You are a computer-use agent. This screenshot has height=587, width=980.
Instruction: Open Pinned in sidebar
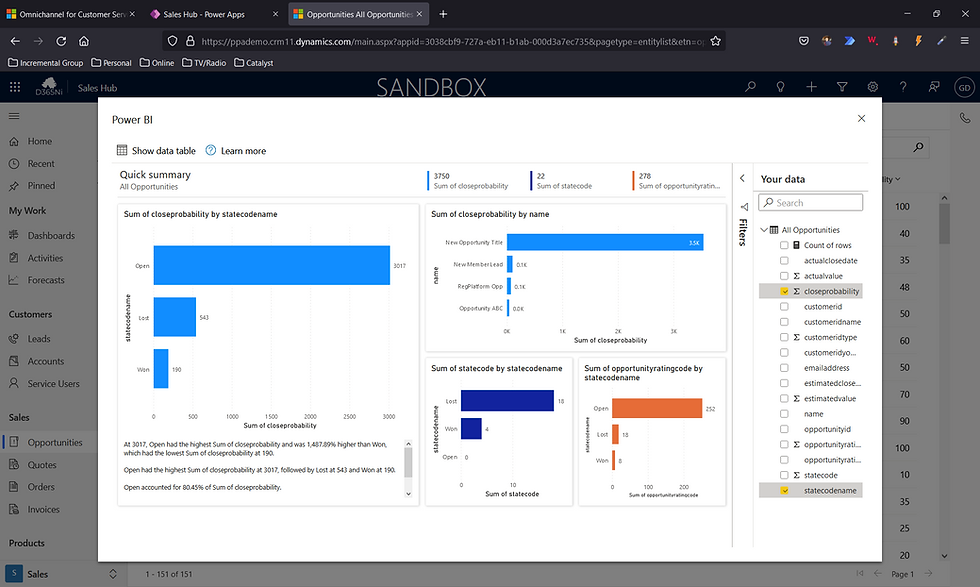tap(41, 186)
